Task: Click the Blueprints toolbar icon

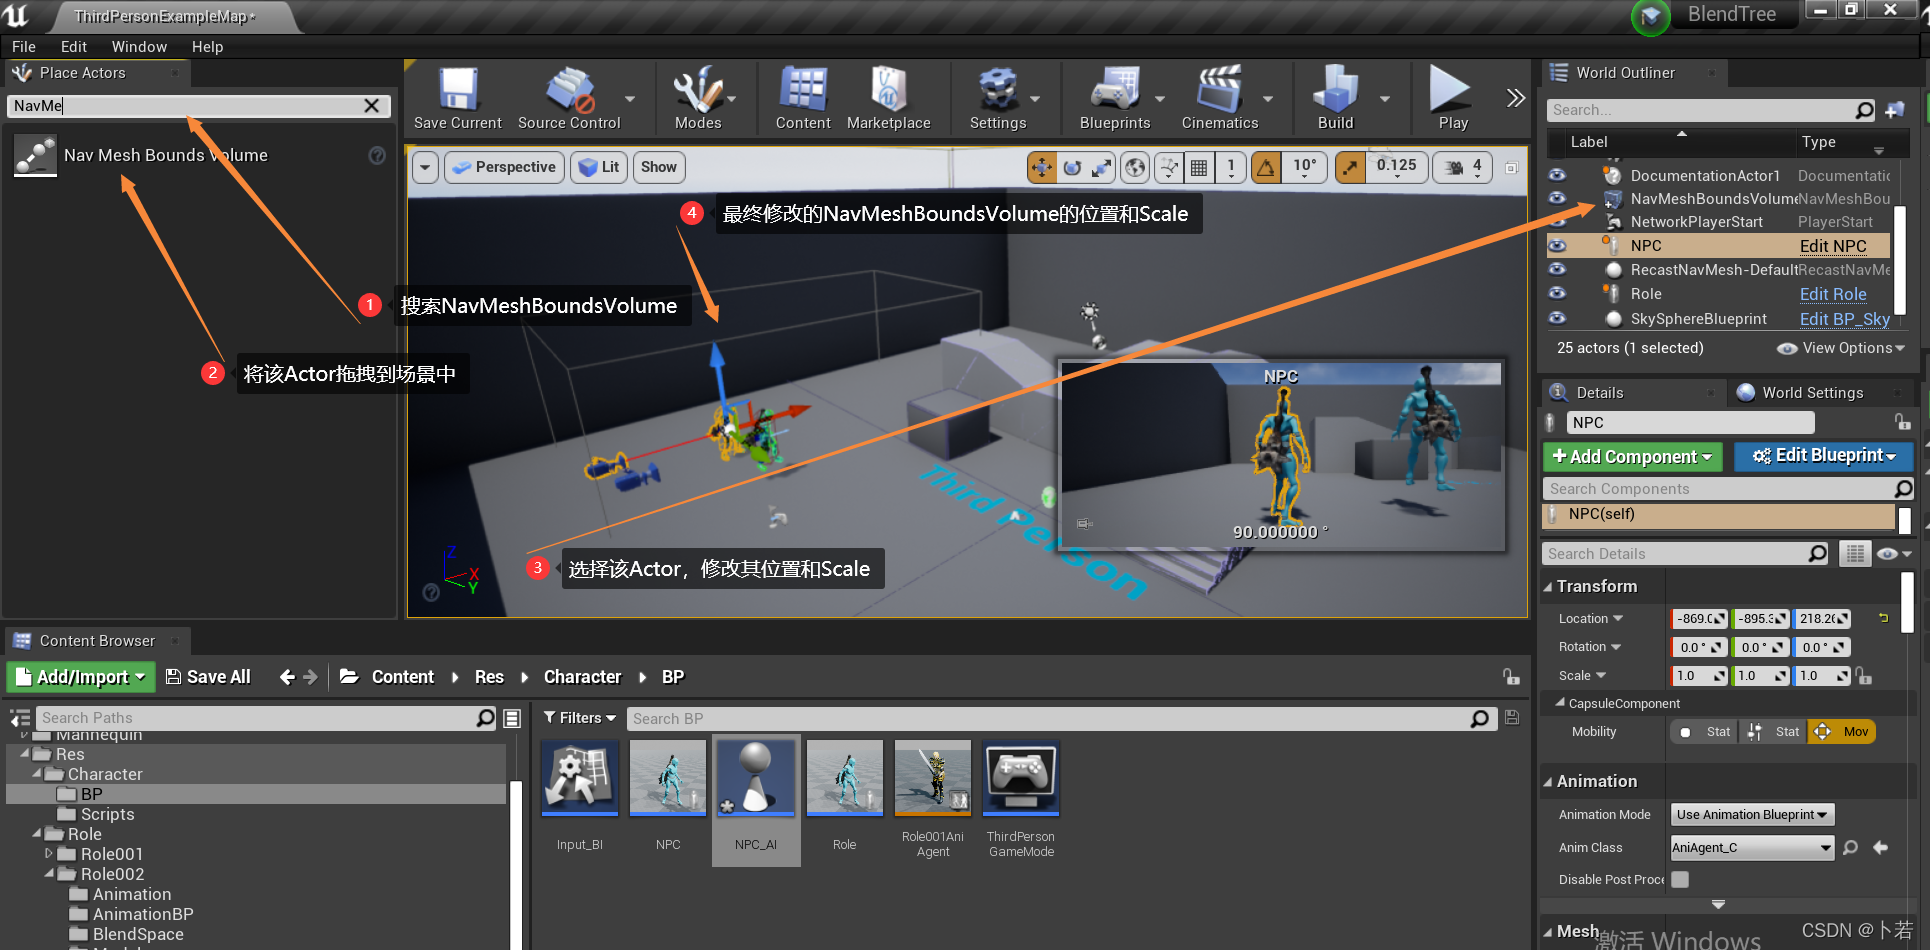Action: pos(1115,98)
